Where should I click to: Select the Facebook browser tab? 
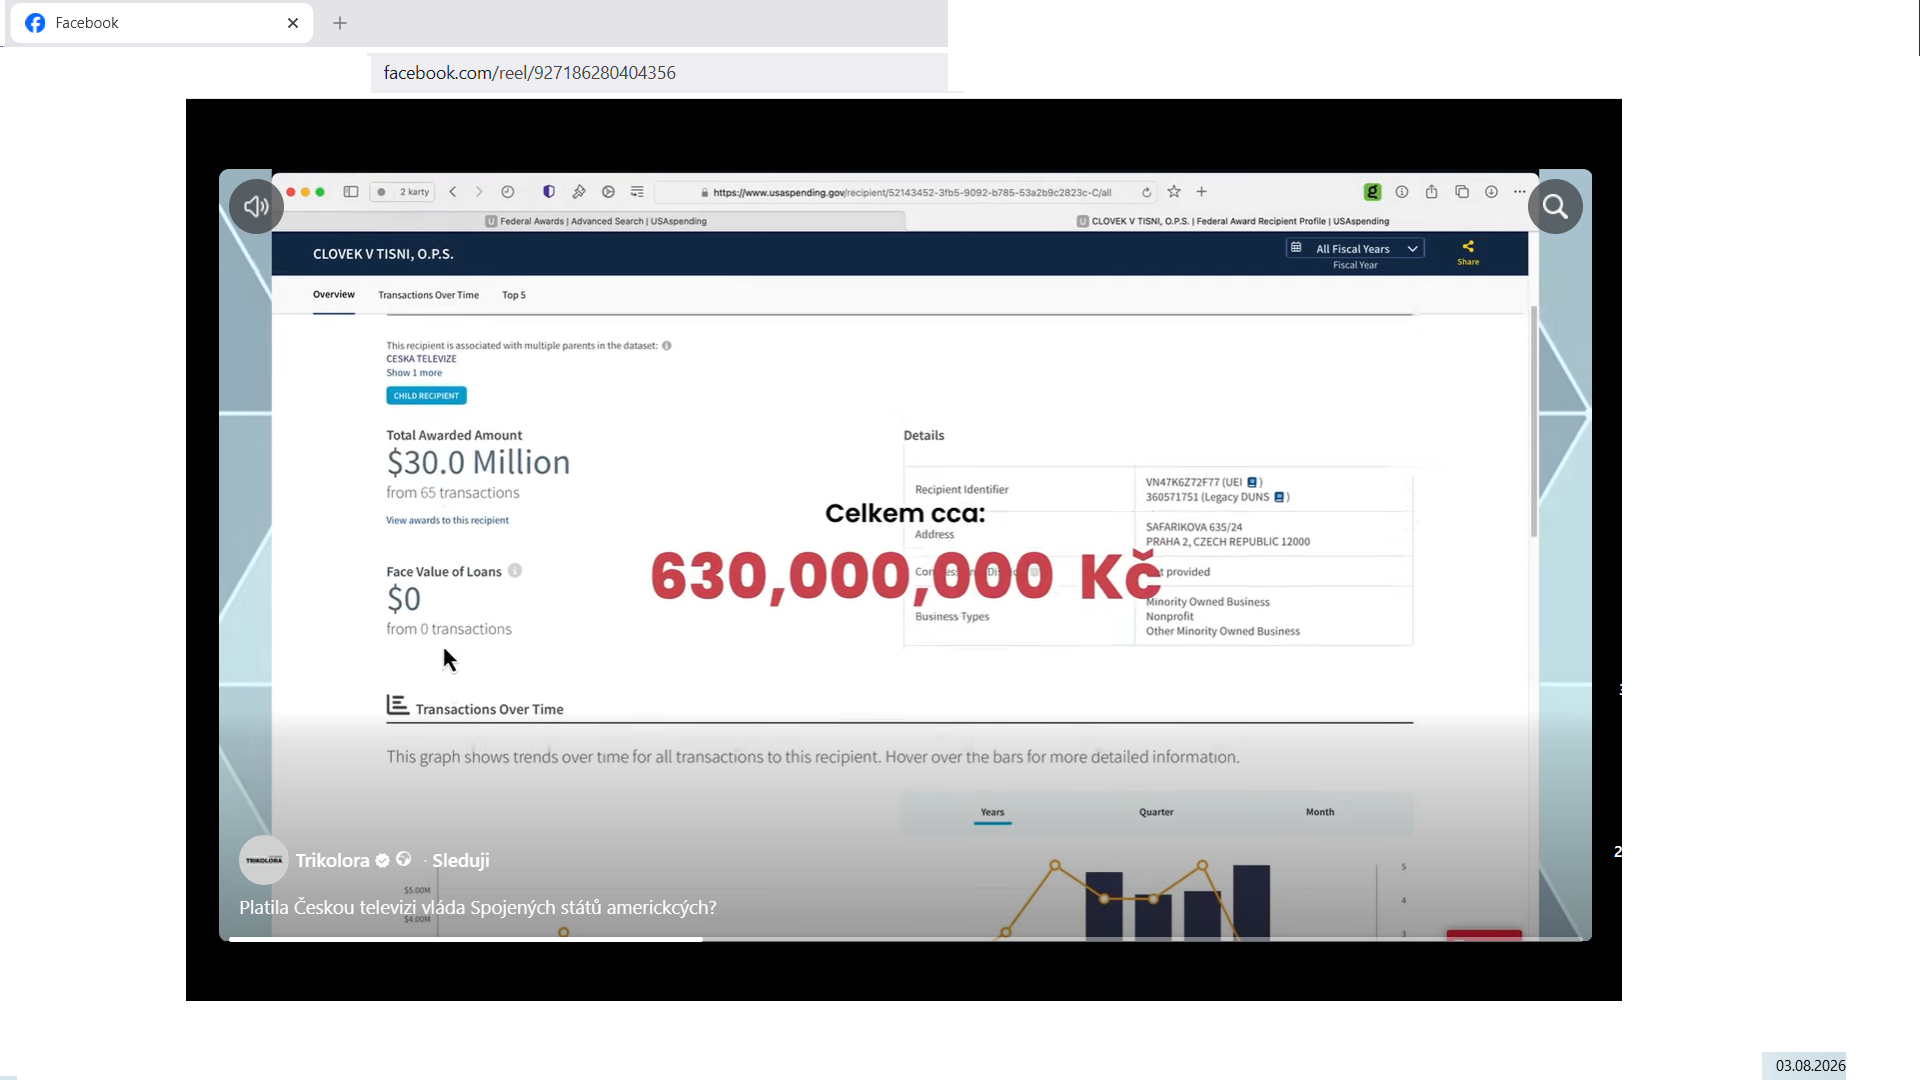click(x=162, y=23)
